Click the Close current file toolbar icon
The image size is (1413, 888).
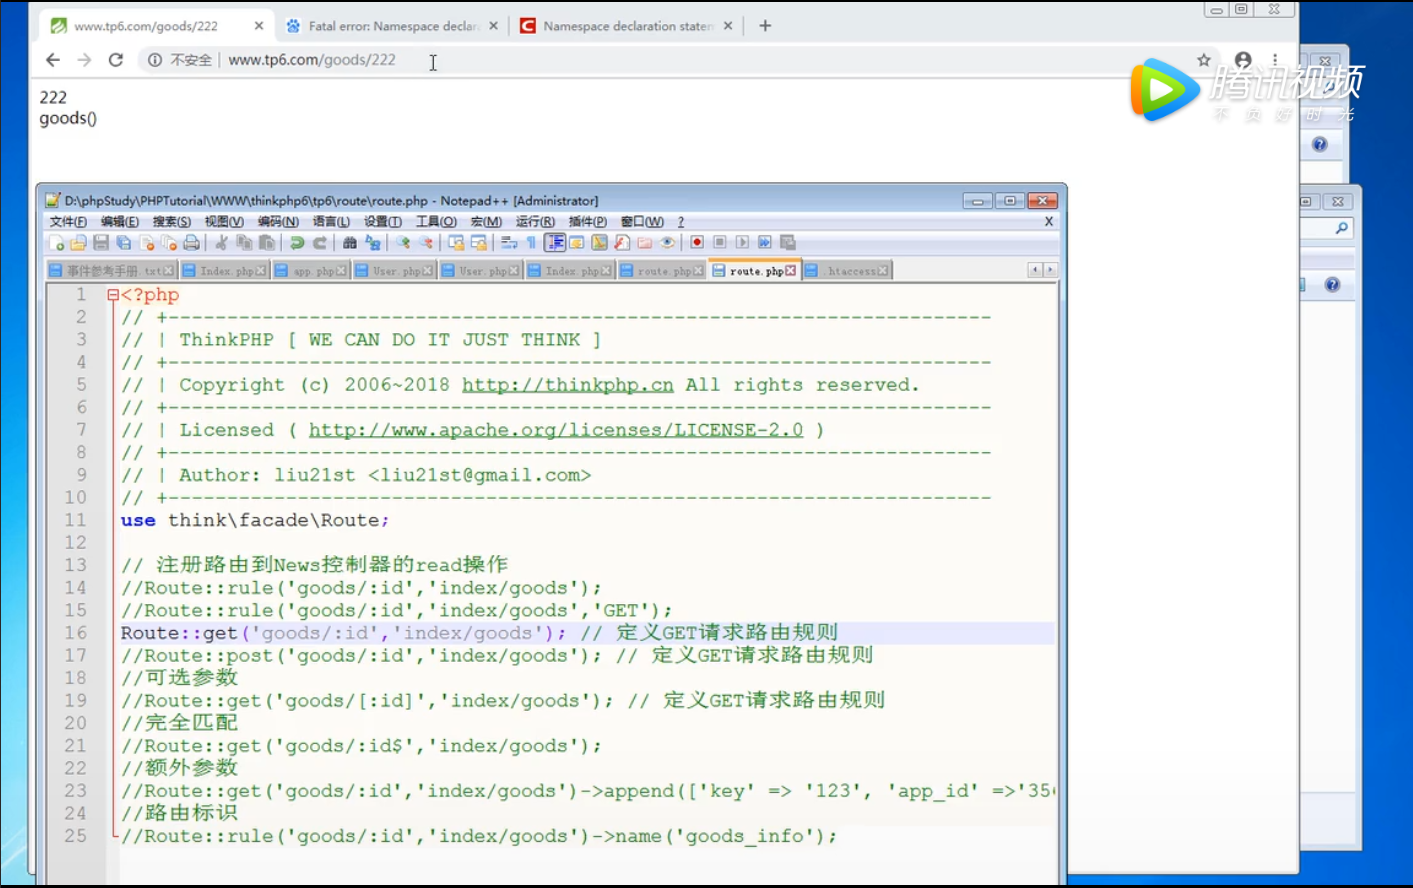(x=147, y=243)
